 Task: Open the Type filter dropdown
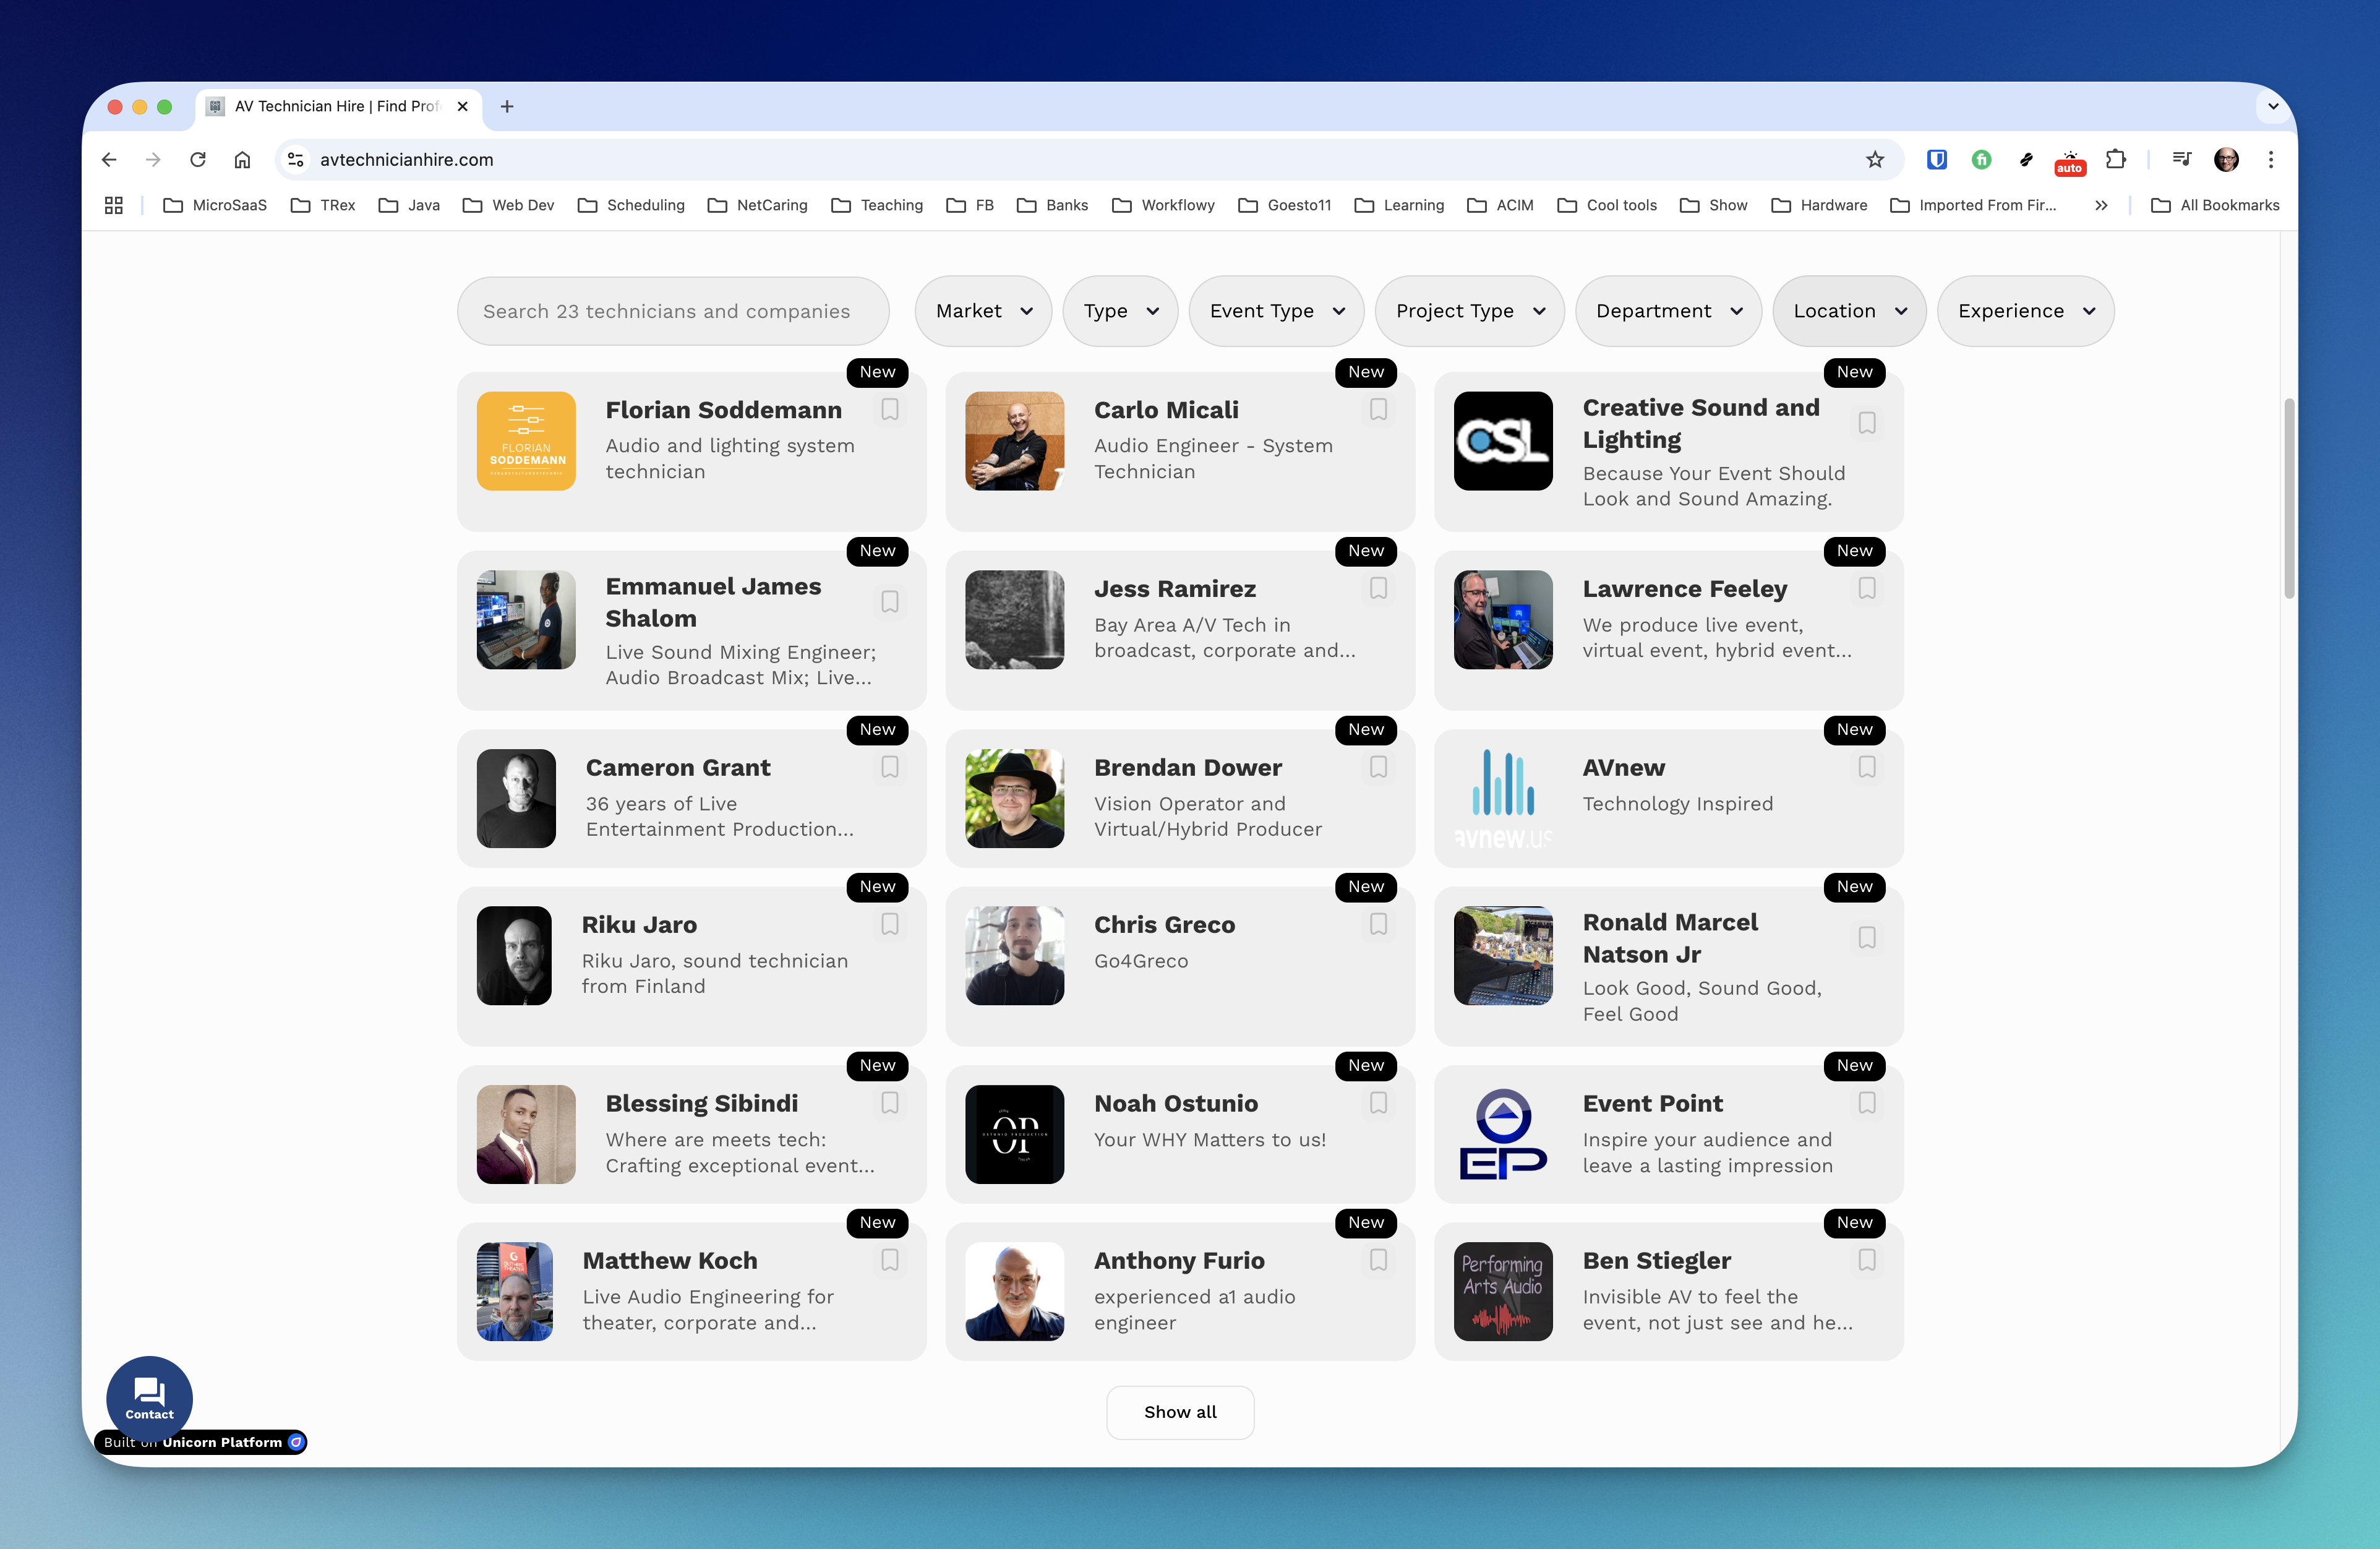[1120, 311]
